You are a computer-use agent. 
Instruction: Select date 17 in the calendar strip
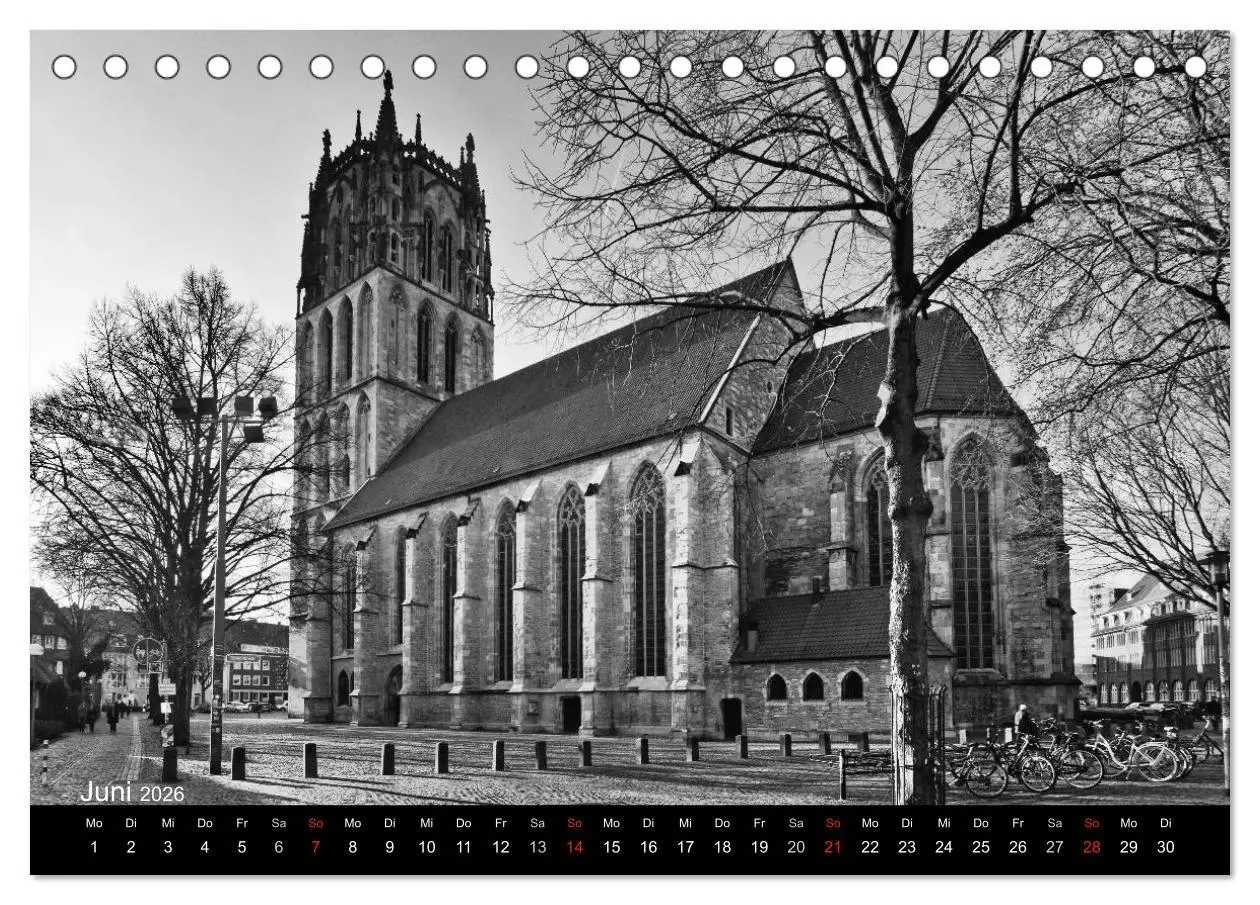coord(686,847)
